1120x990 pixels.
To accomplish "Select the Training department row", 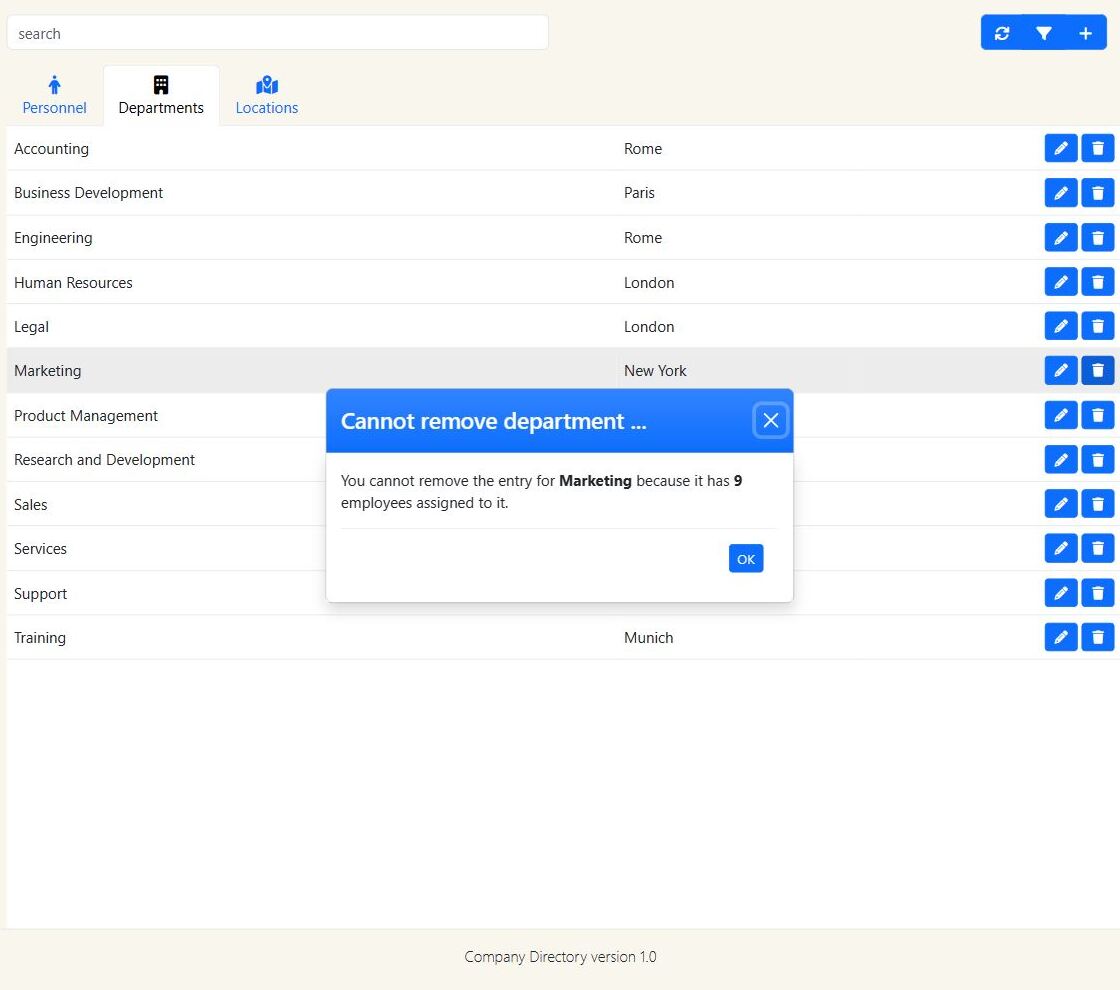I will point(300,638).
